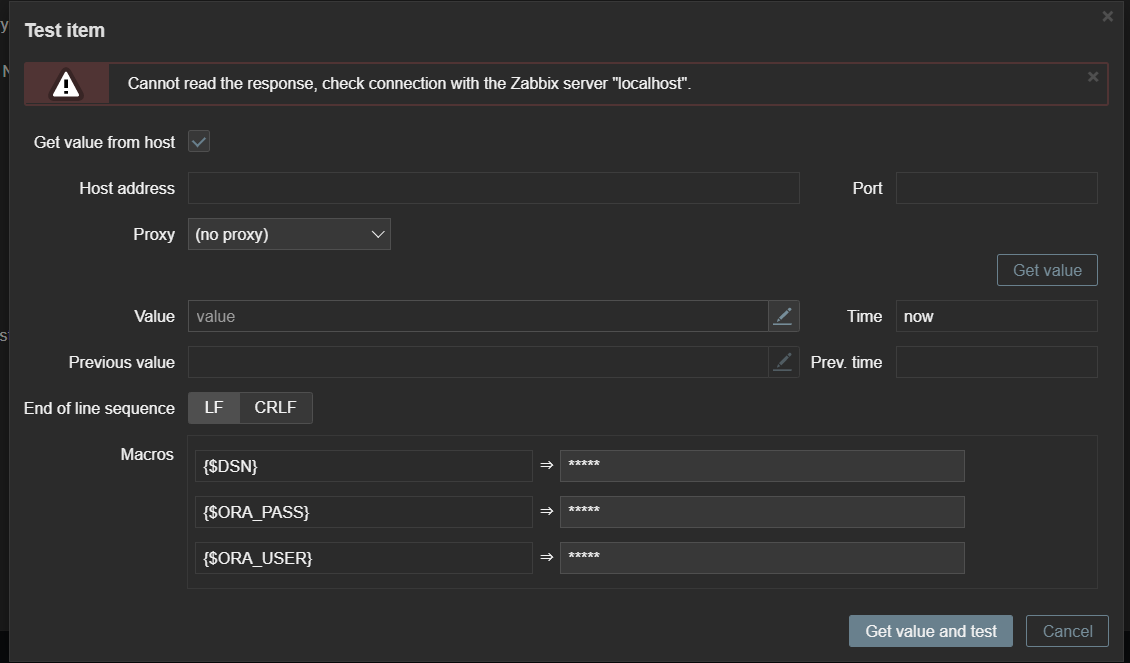Cancel the Test item dialog

point(1067,631)
